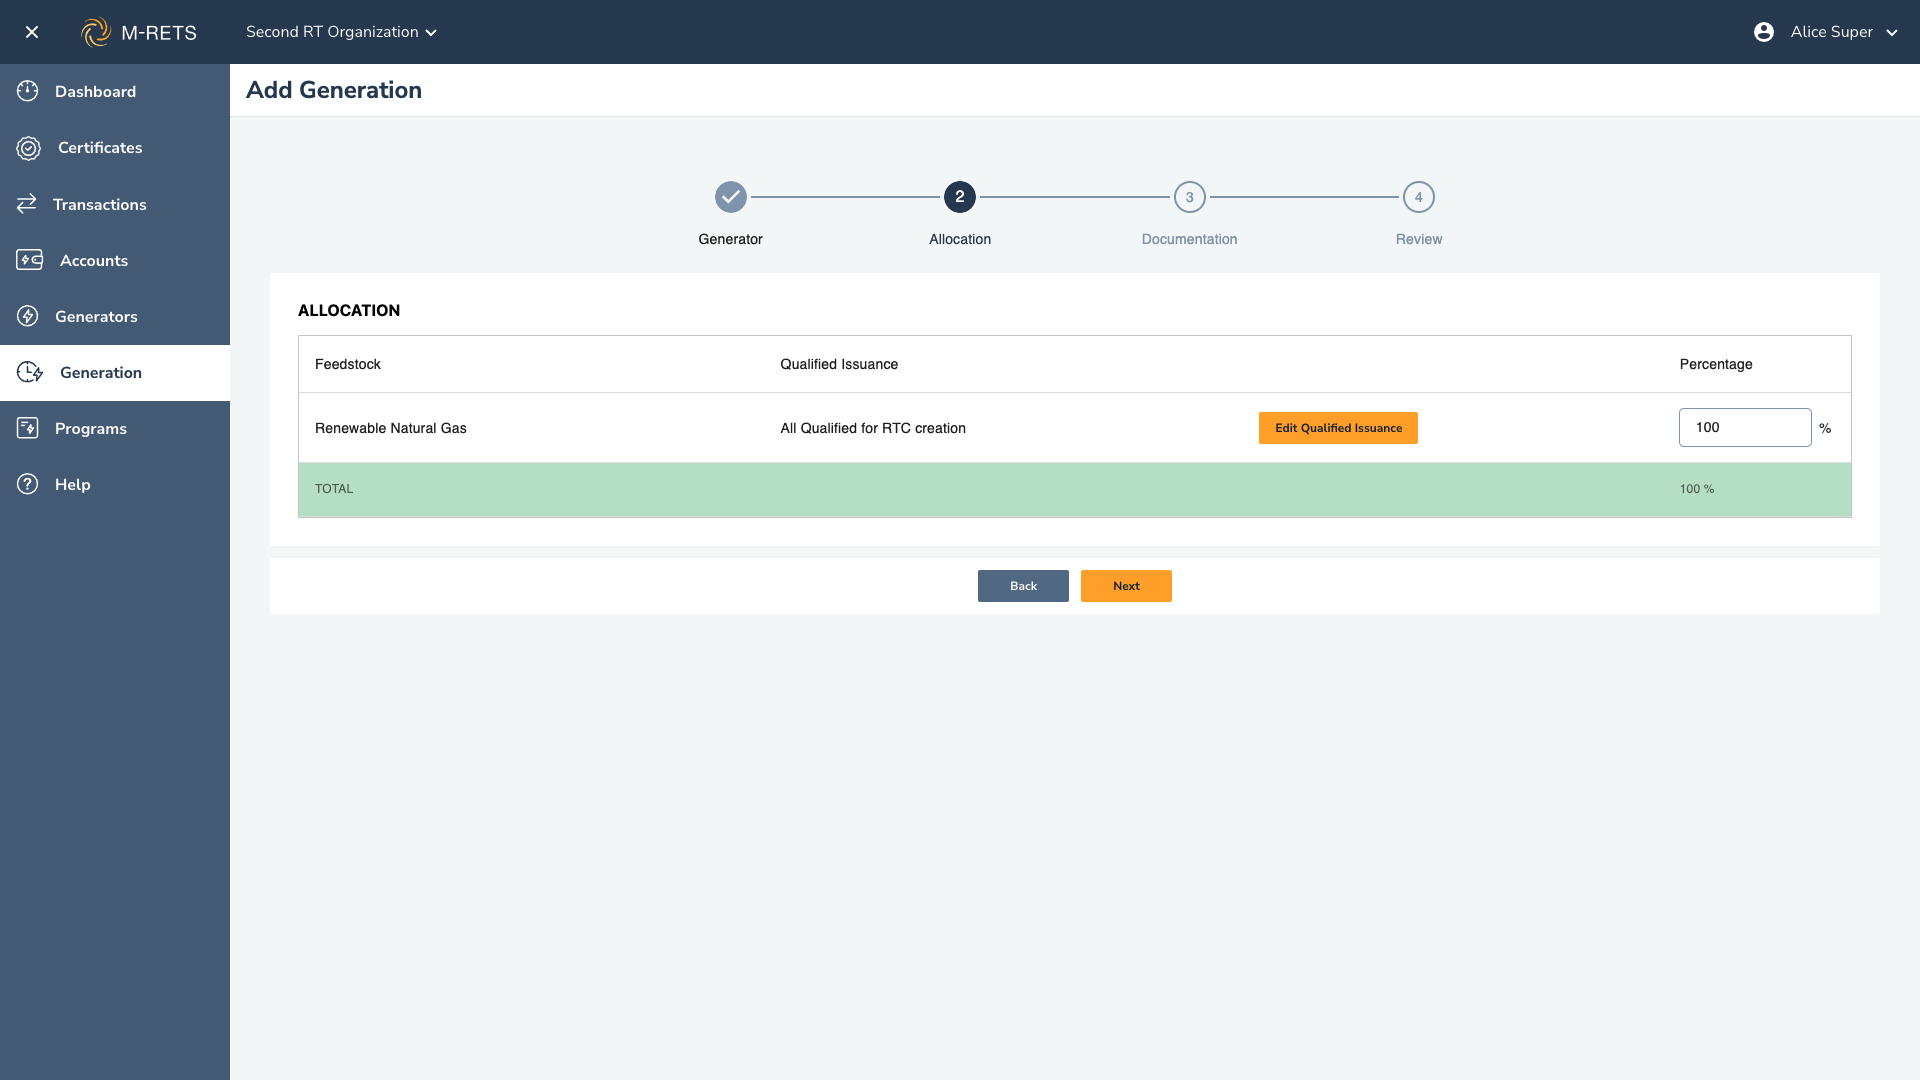Click the Accounts sidebar icon

(x=29, y=260)
